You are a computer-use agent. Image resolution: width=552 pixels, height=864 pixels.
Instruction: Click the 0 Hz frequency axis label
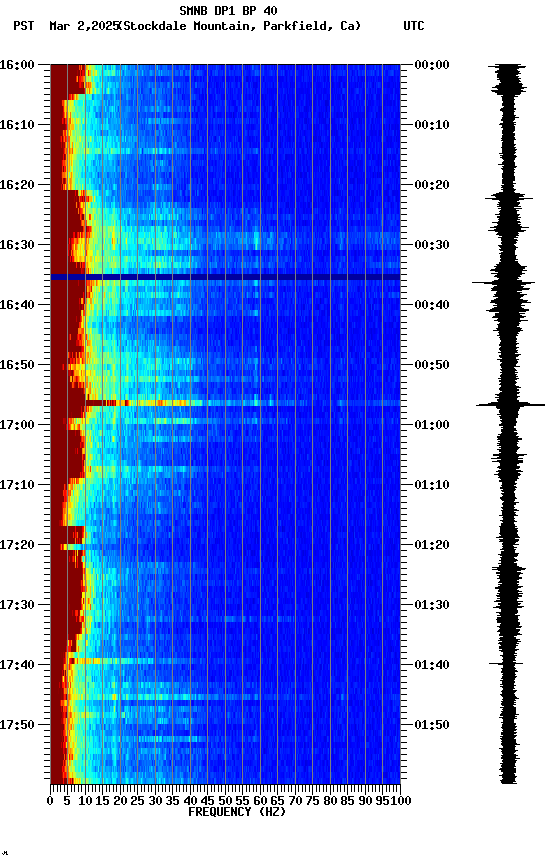click(50, 801)
